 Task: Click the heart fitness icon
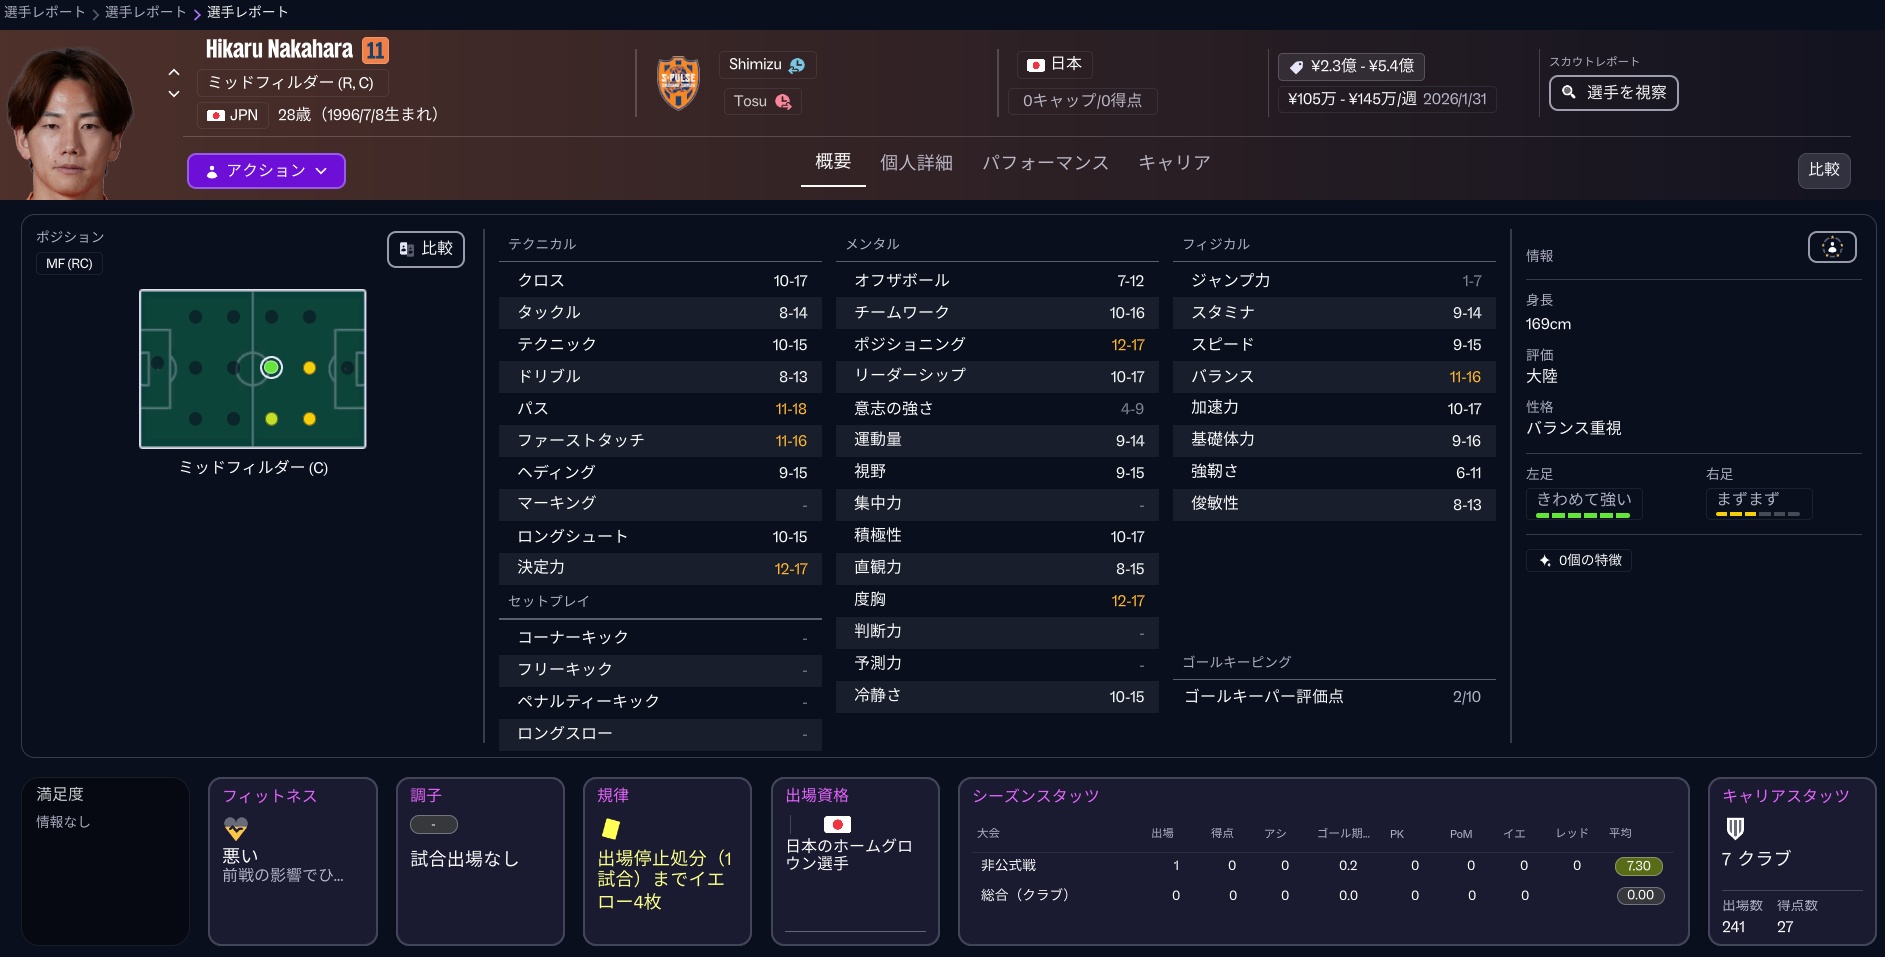tap(236, 828)
